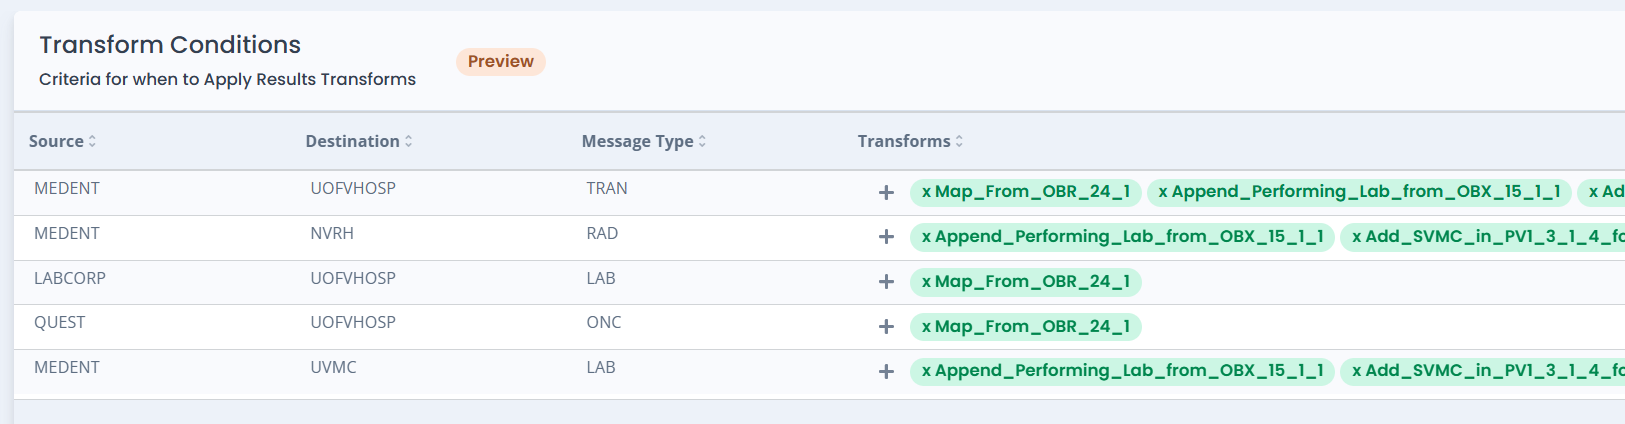This screenshot has width=1625, height=424.
Task: Sort table by Source column
Action: click(62, 141)
